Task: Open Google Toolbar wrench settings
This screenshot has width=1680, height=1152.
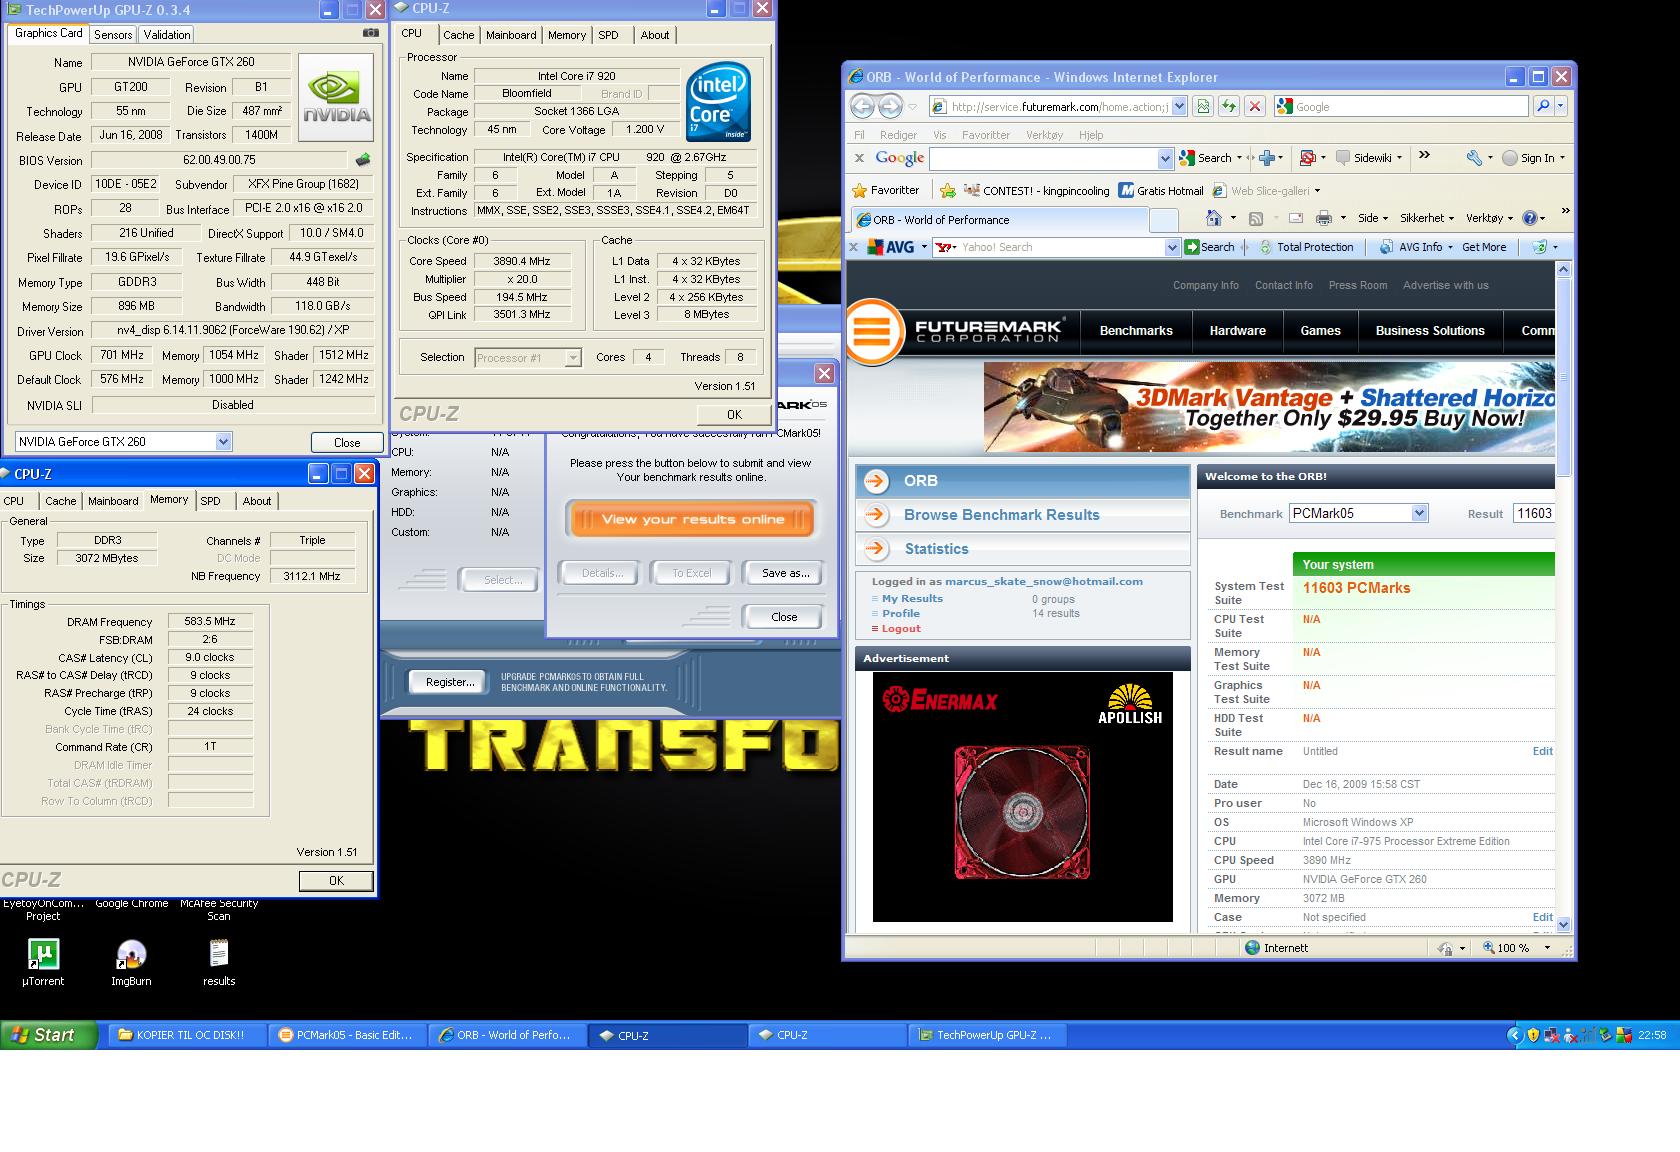Action: [x=1476, y=158]
